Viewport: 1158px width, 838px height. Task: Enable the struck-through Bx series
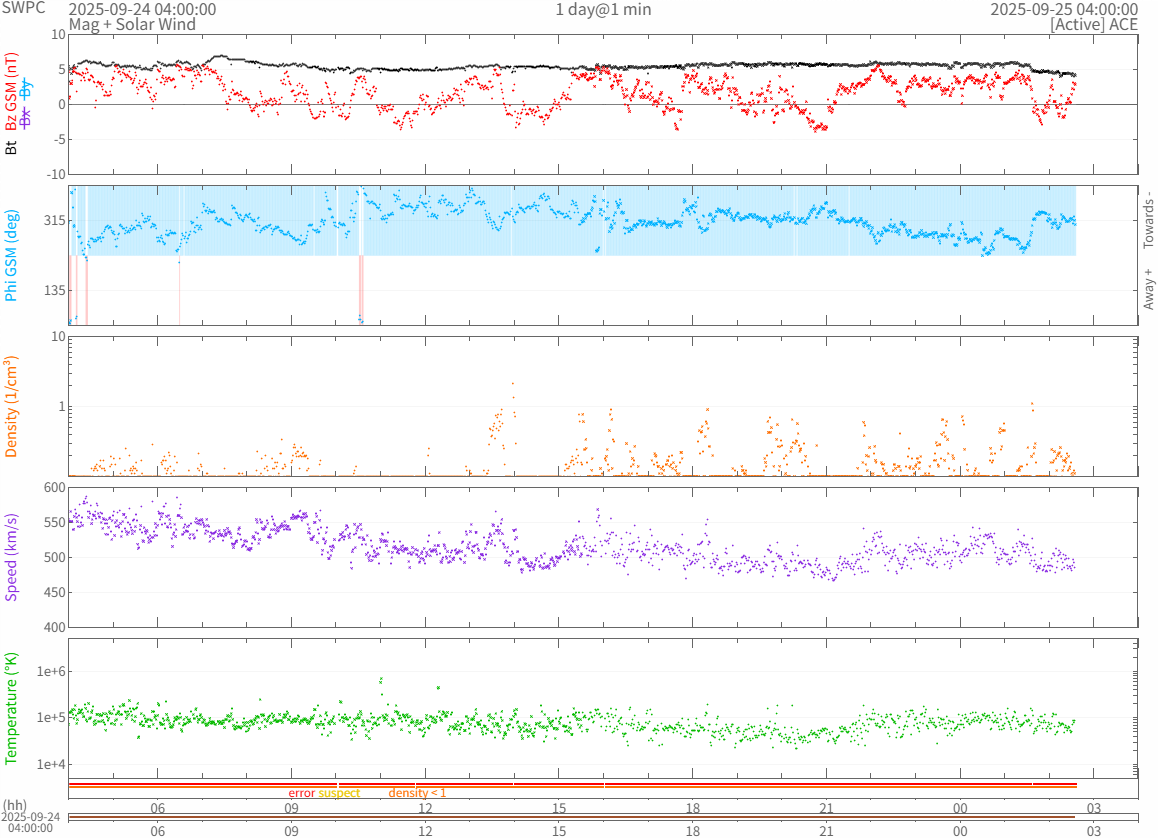(x=27, y=116)
